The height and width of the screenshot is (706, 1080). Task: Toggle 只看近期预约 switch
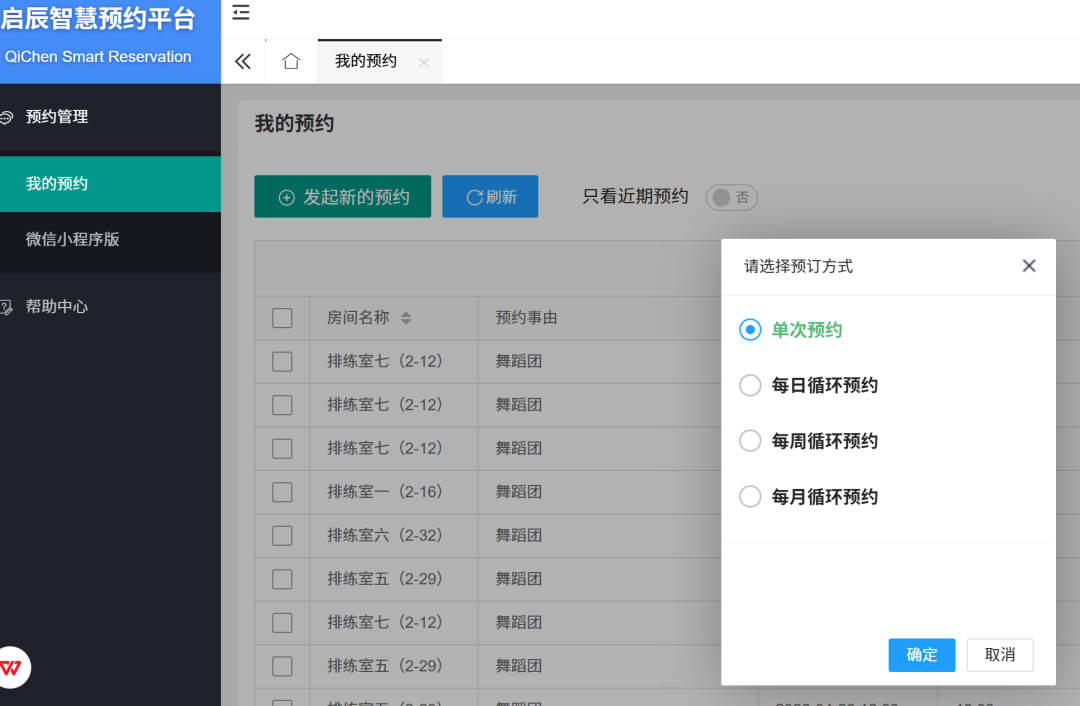731,198
